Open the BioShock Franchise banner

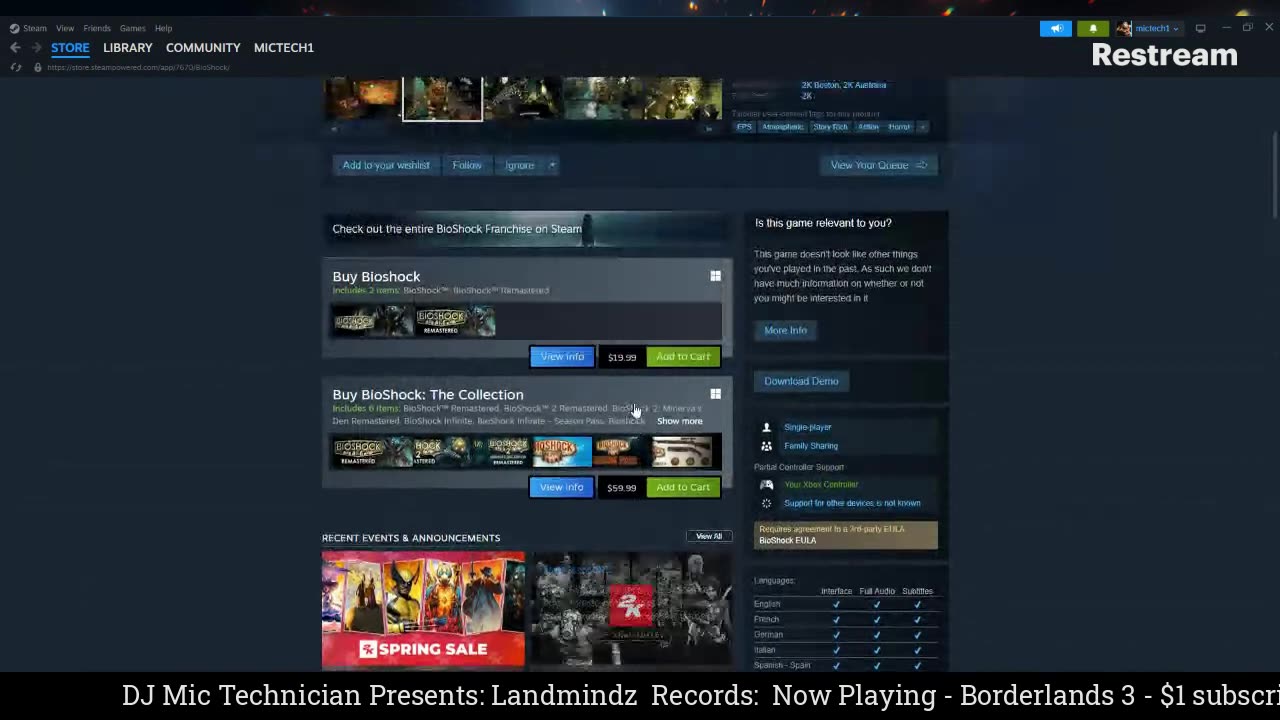(527, 229)
